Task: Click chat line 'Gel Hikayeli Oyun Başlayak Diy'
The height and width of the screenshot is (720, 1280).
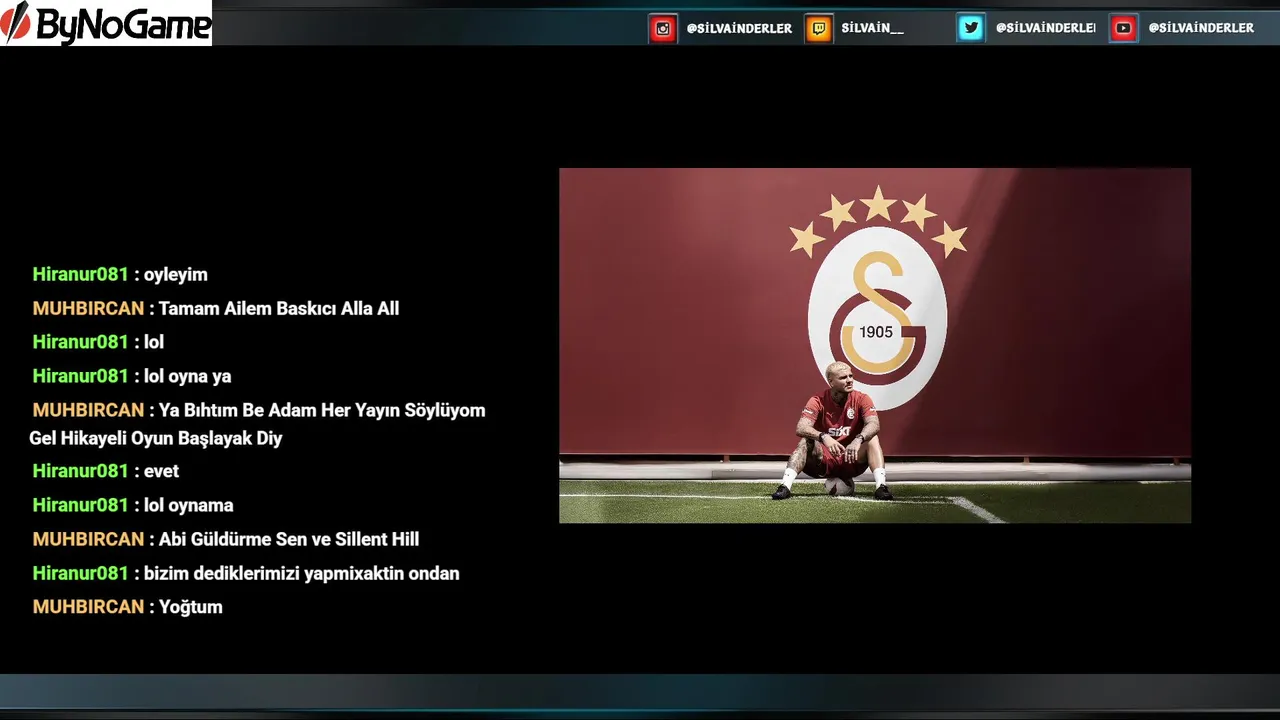Action: 156,439
